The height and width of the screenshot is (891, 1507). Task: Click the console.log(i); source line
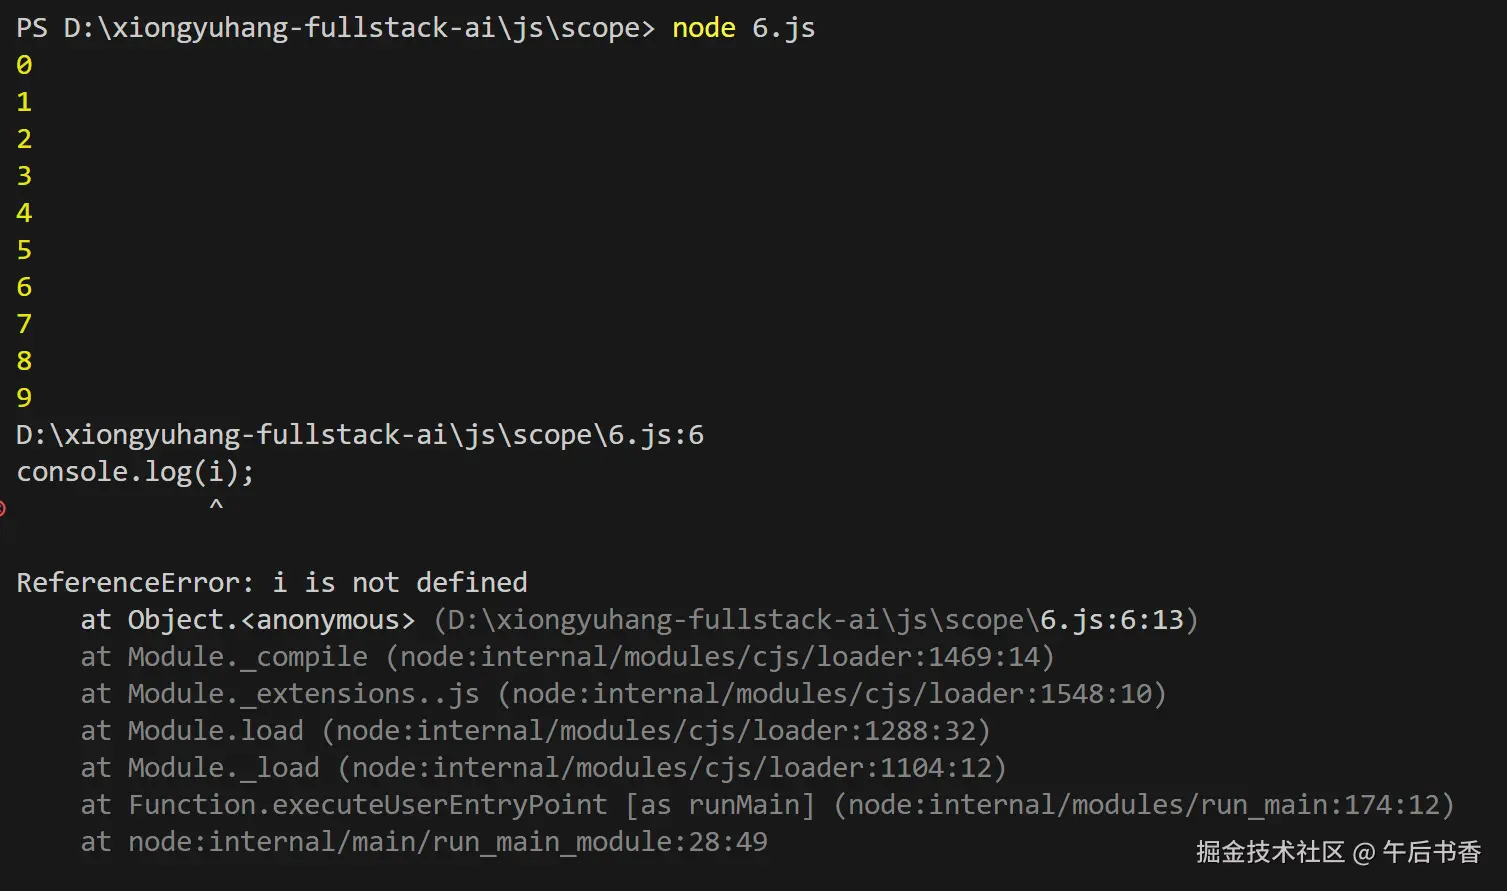(x=135, y=472)
